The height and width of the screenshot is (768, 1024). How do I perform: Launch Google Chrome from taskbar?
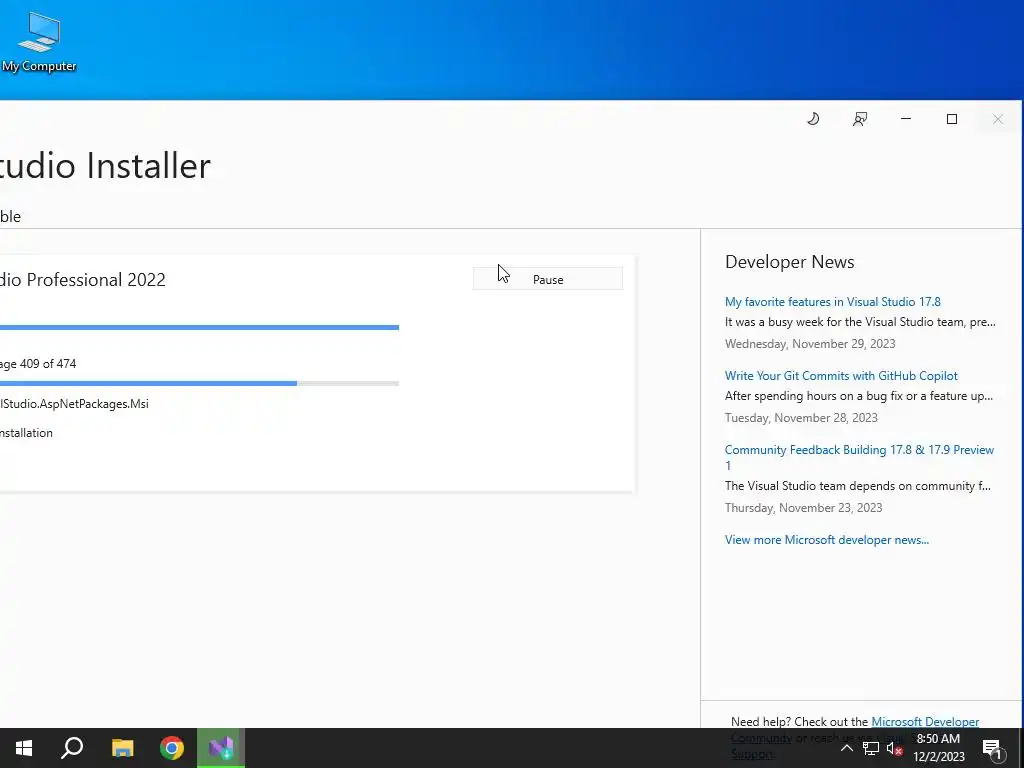point(172,748)
